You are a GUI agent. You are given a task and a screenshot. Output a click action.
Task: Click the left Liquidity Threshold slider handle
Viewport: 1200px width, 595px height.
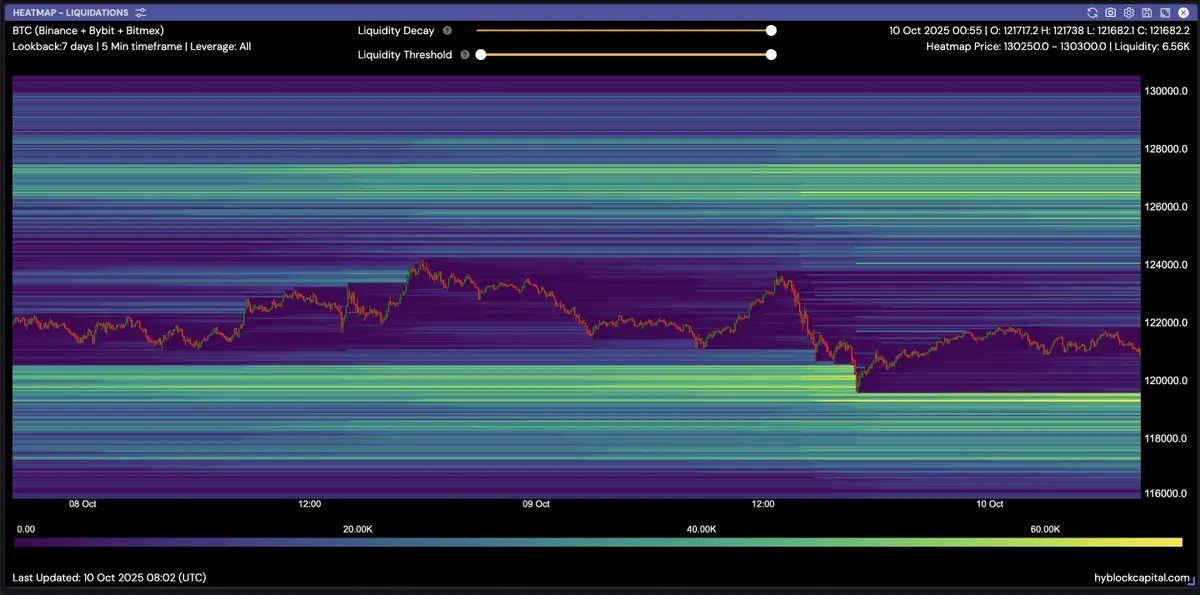(481, 55)
